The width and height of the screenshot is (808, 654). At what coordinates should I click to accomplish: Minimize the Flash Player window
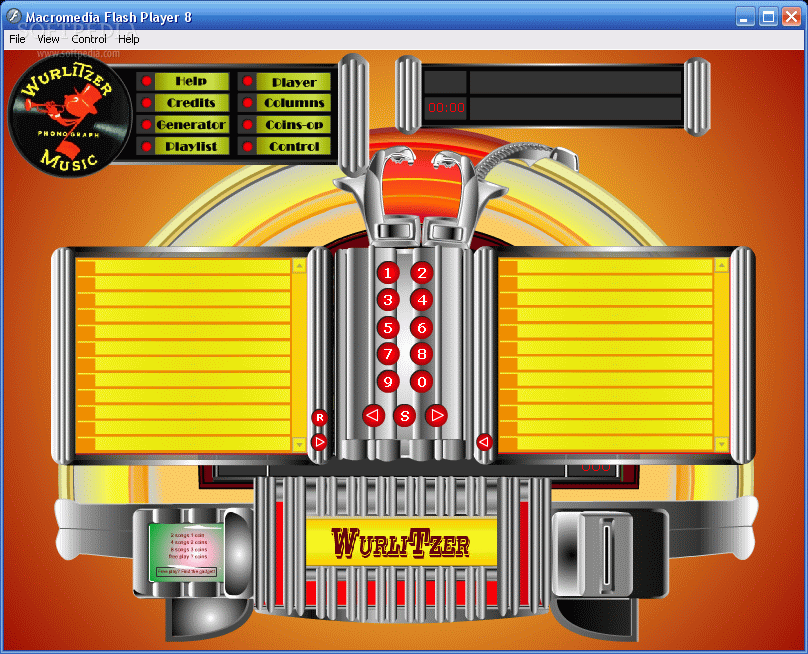click(744, 17)
